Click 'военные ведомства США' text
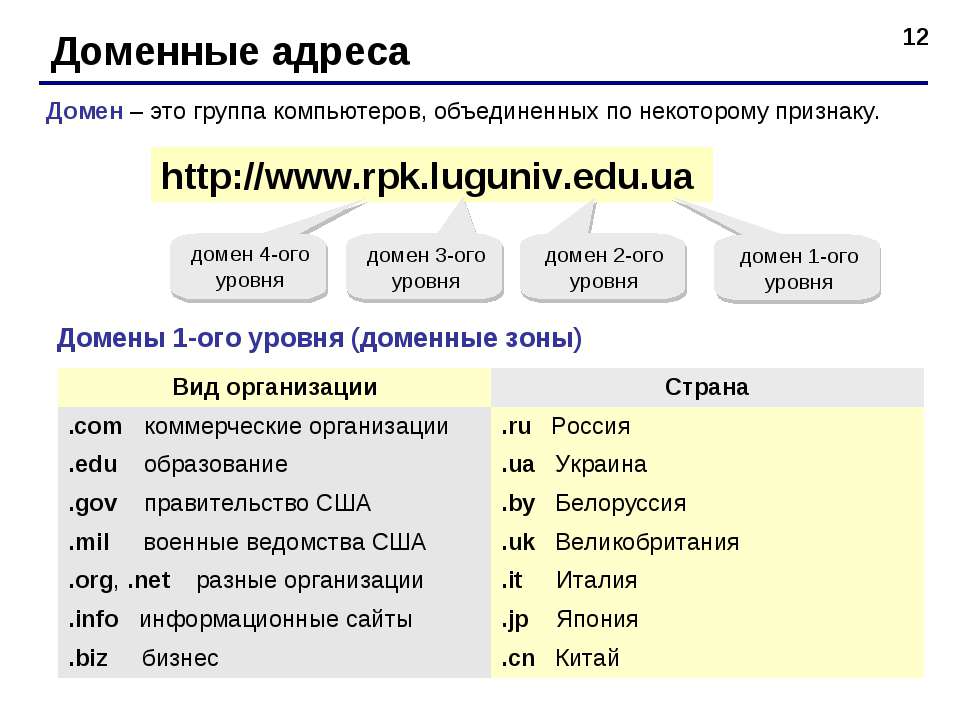This screenshot has width=960, height=720. tap(285, 542)
